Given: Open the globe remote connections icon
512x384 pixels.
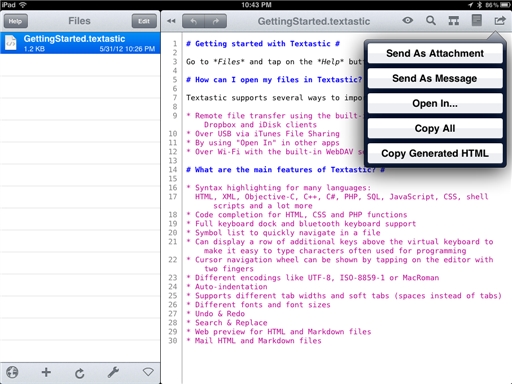Looking at the screenshot, I should tap(12, 372).
